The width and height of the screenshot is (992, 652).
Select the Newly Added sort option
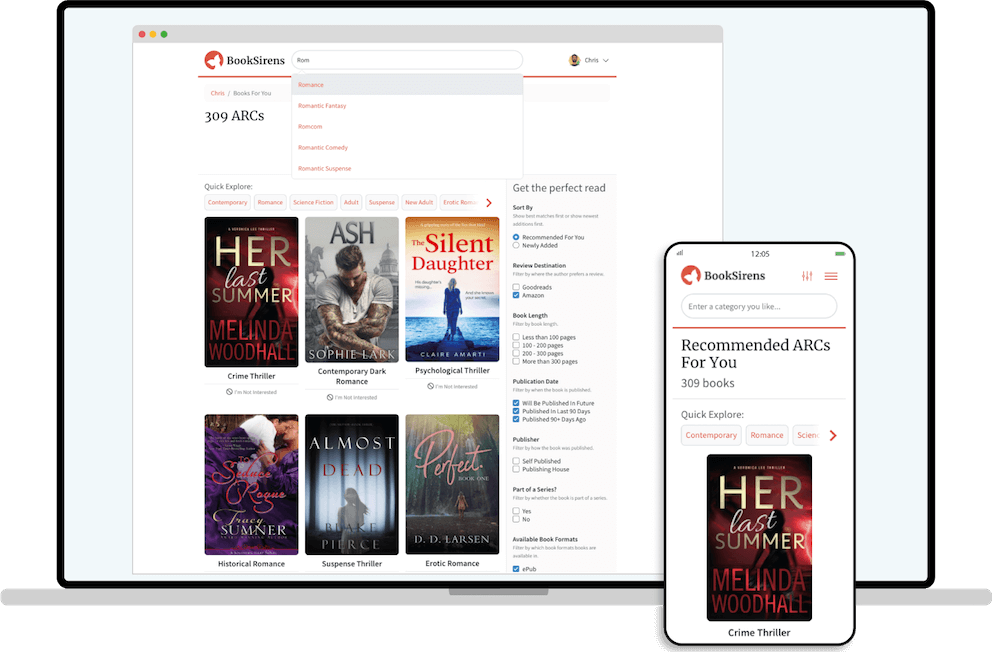514,244
